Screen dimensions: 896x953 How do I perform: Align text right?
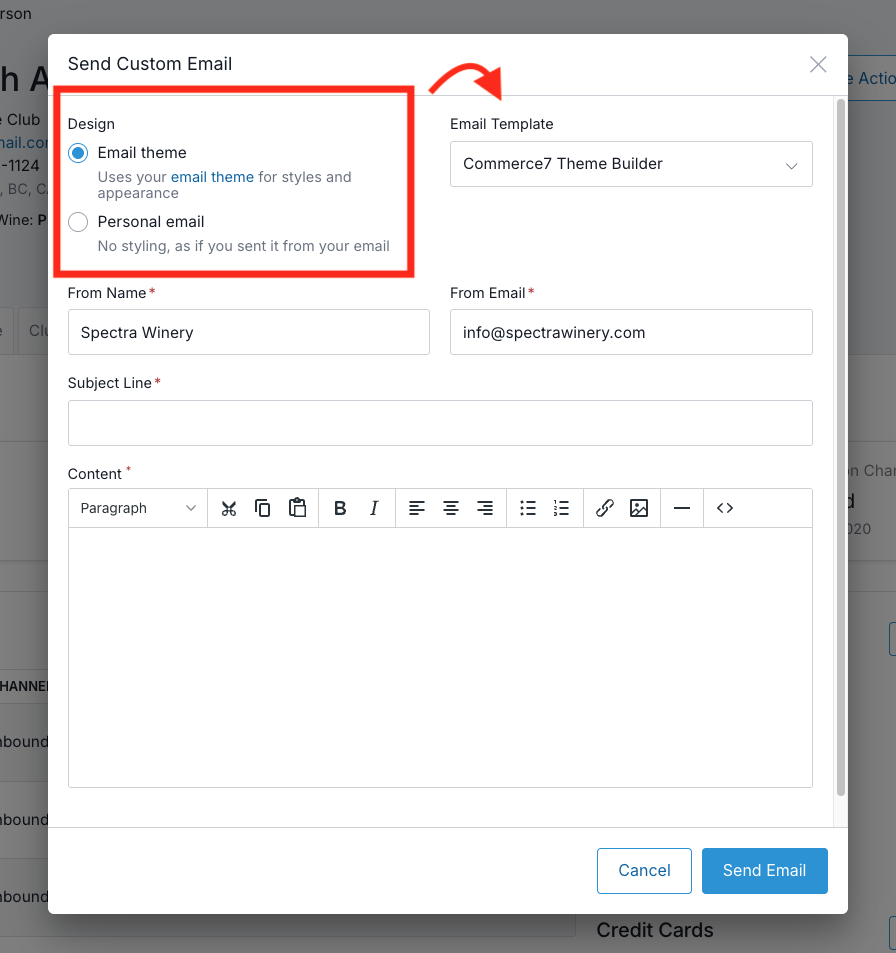484,508
